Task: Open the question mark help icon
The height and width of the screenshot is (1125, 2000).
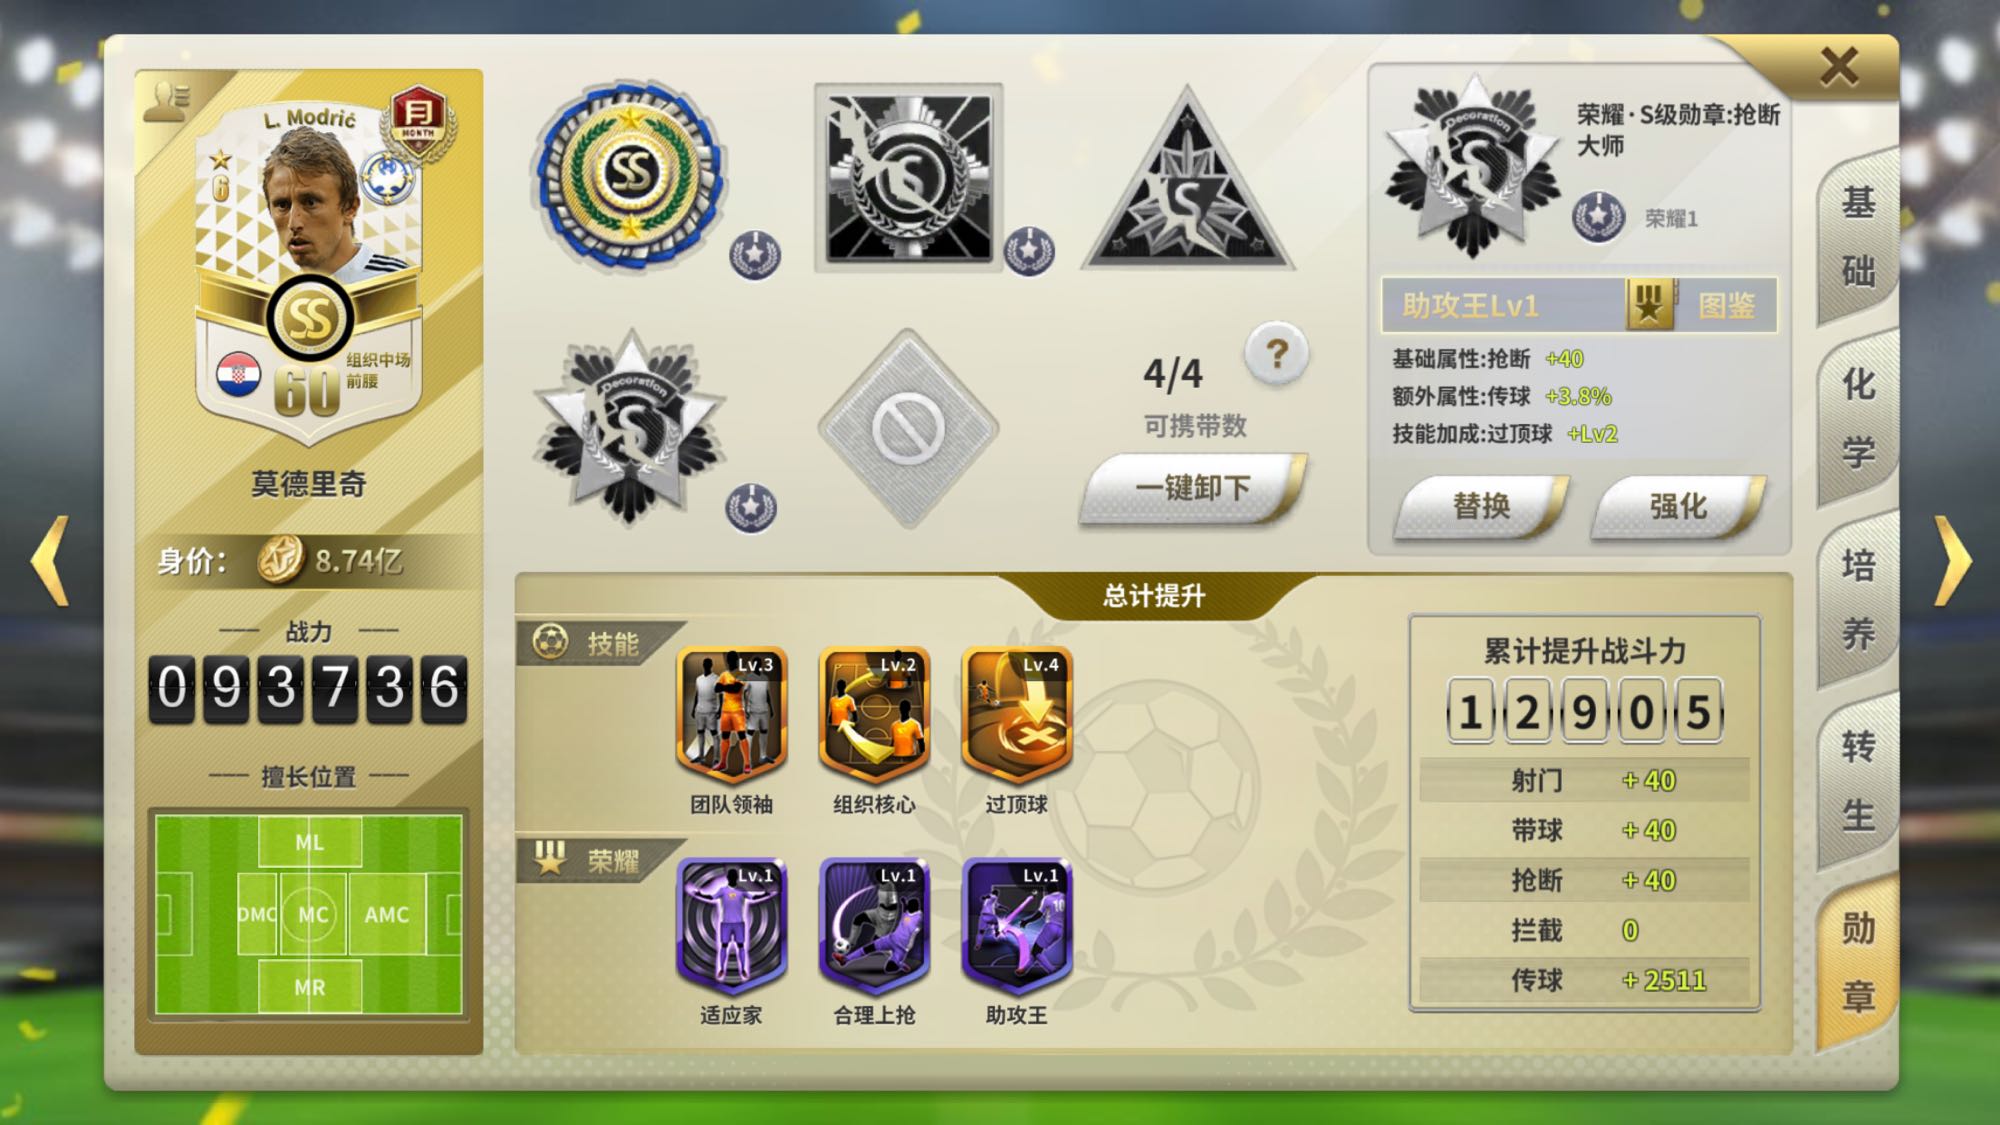Action: 1276,354
